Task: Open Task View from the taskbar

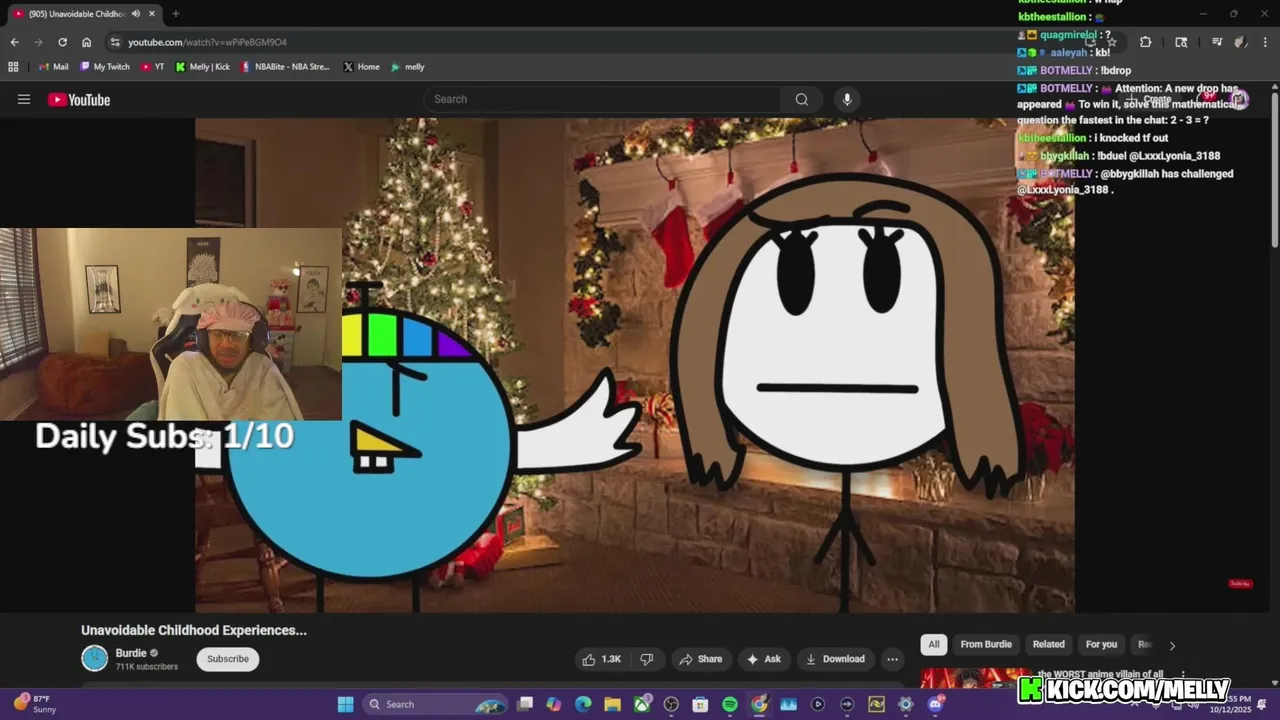Action: tap(525, 704)
